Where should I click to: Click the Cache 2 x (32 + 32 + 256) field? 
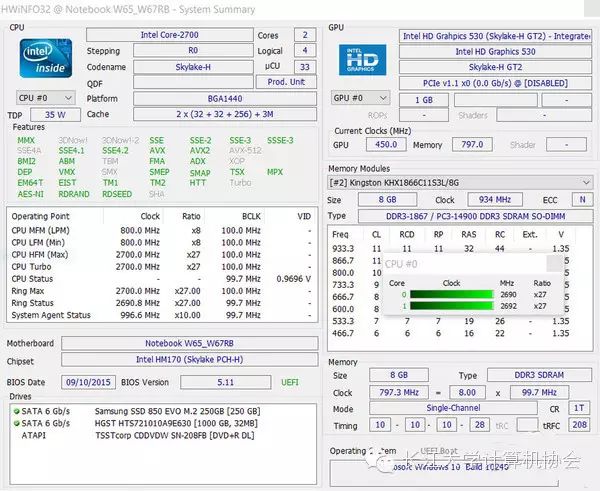pyautogui.click(x=225, y=114)
